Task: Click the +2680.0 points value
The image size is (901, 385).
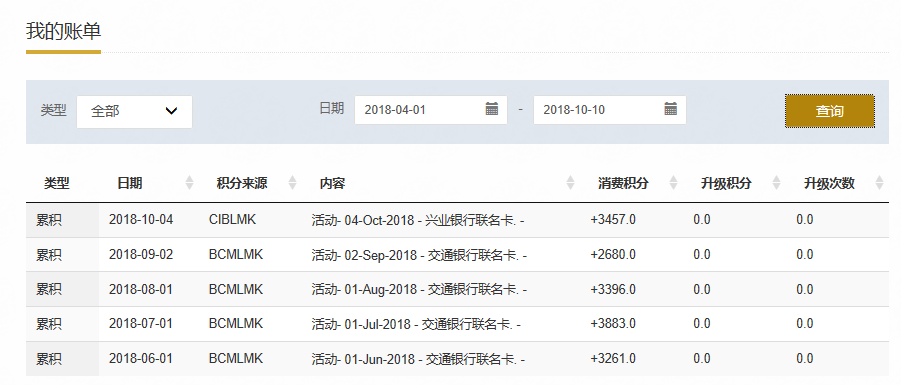Action: tap(613, 255)
